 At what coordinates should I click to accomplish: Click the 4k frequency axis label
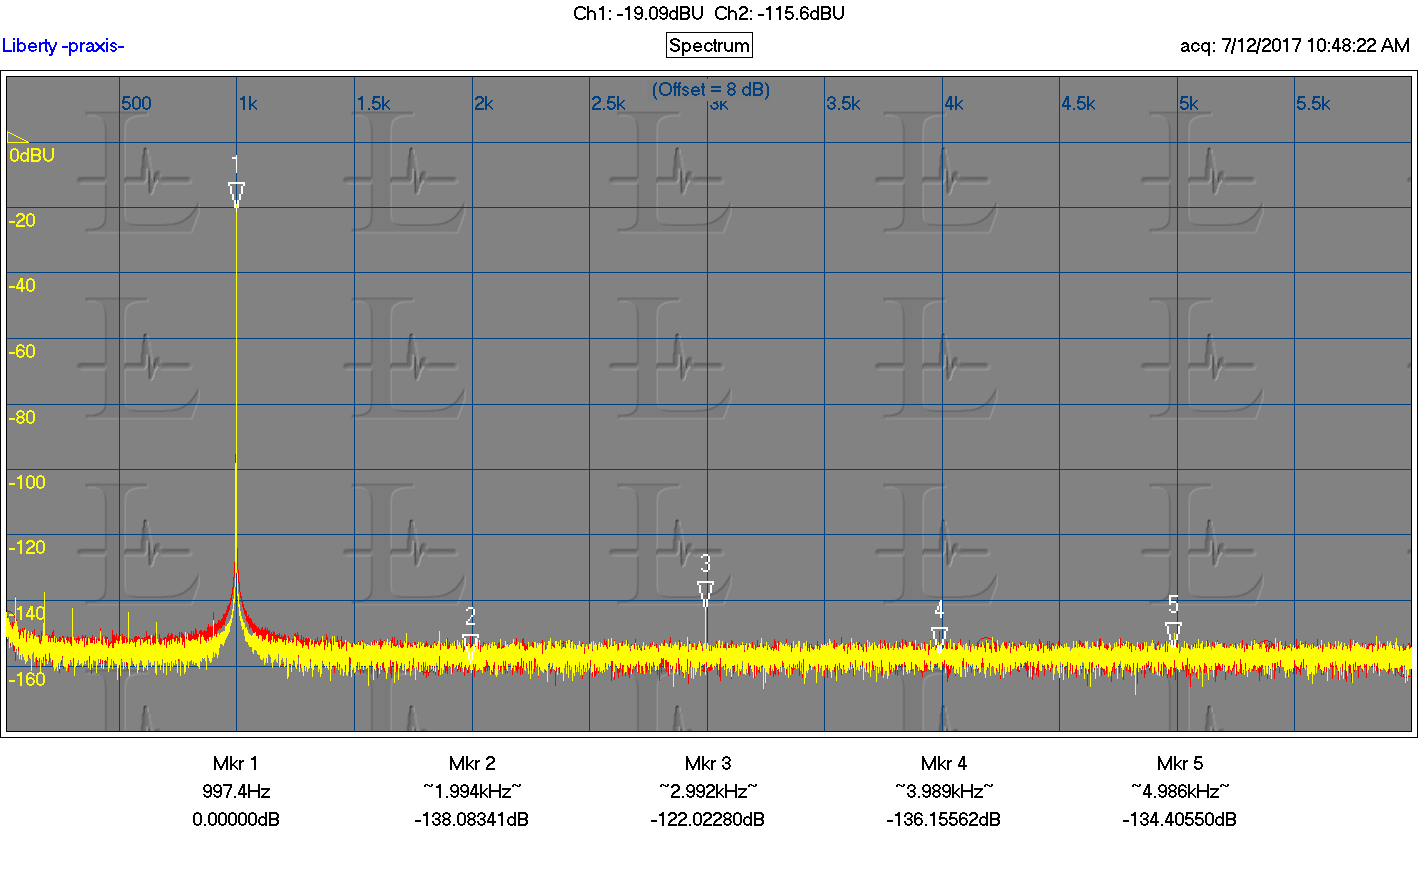[954, 103]
